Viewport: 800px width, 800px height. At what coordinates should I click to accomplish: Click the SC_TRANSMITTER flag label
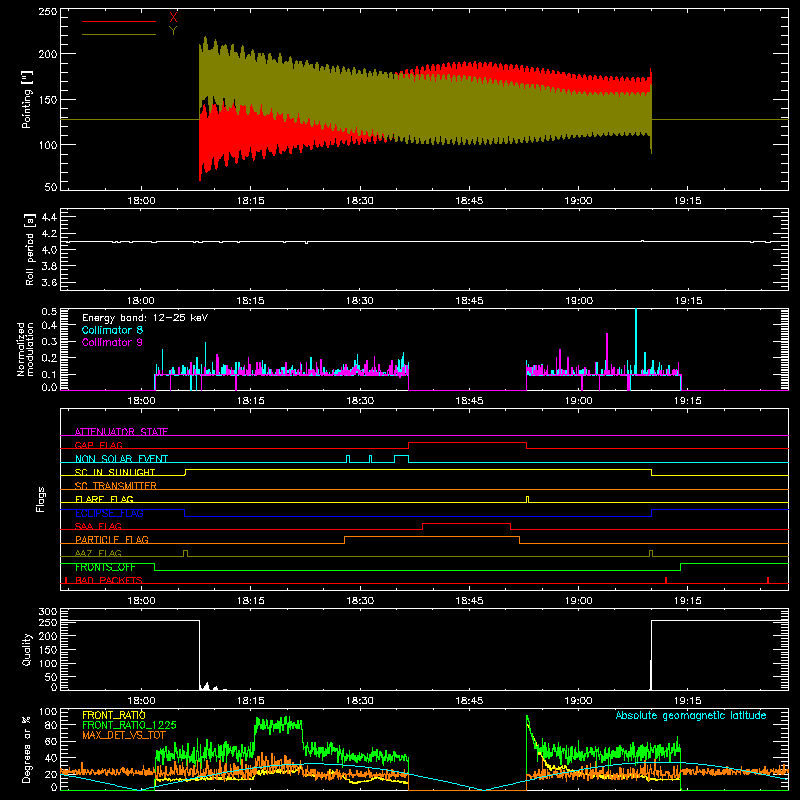point(116,485)
